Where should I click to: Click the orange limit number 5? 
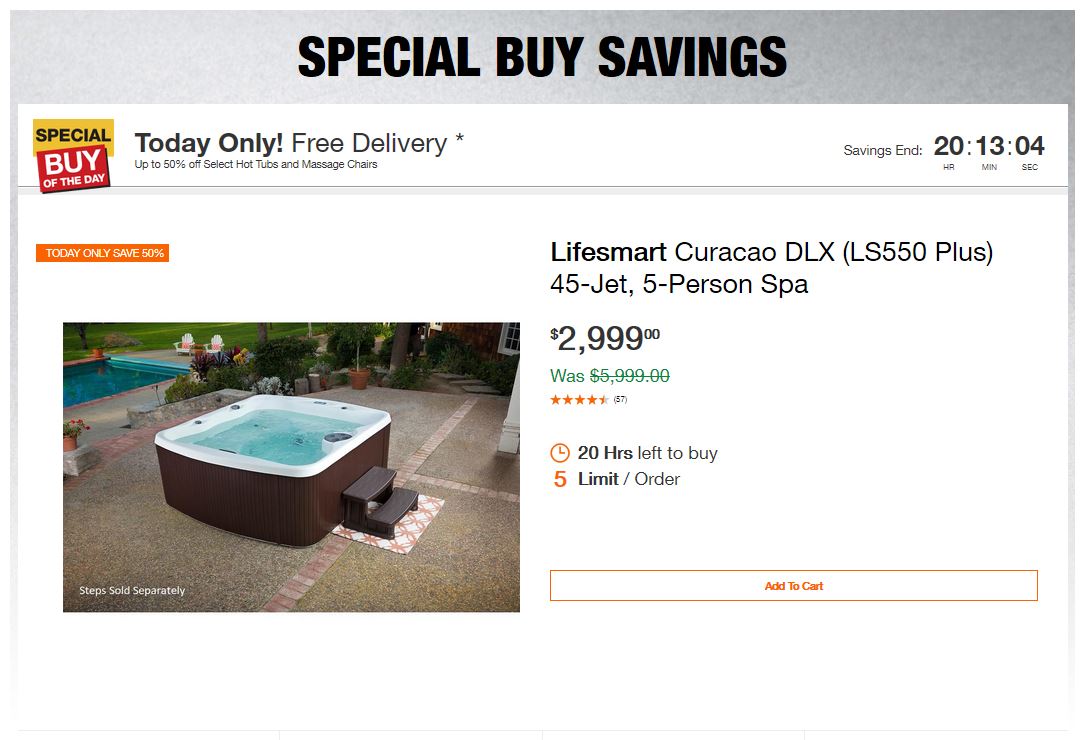560,480
